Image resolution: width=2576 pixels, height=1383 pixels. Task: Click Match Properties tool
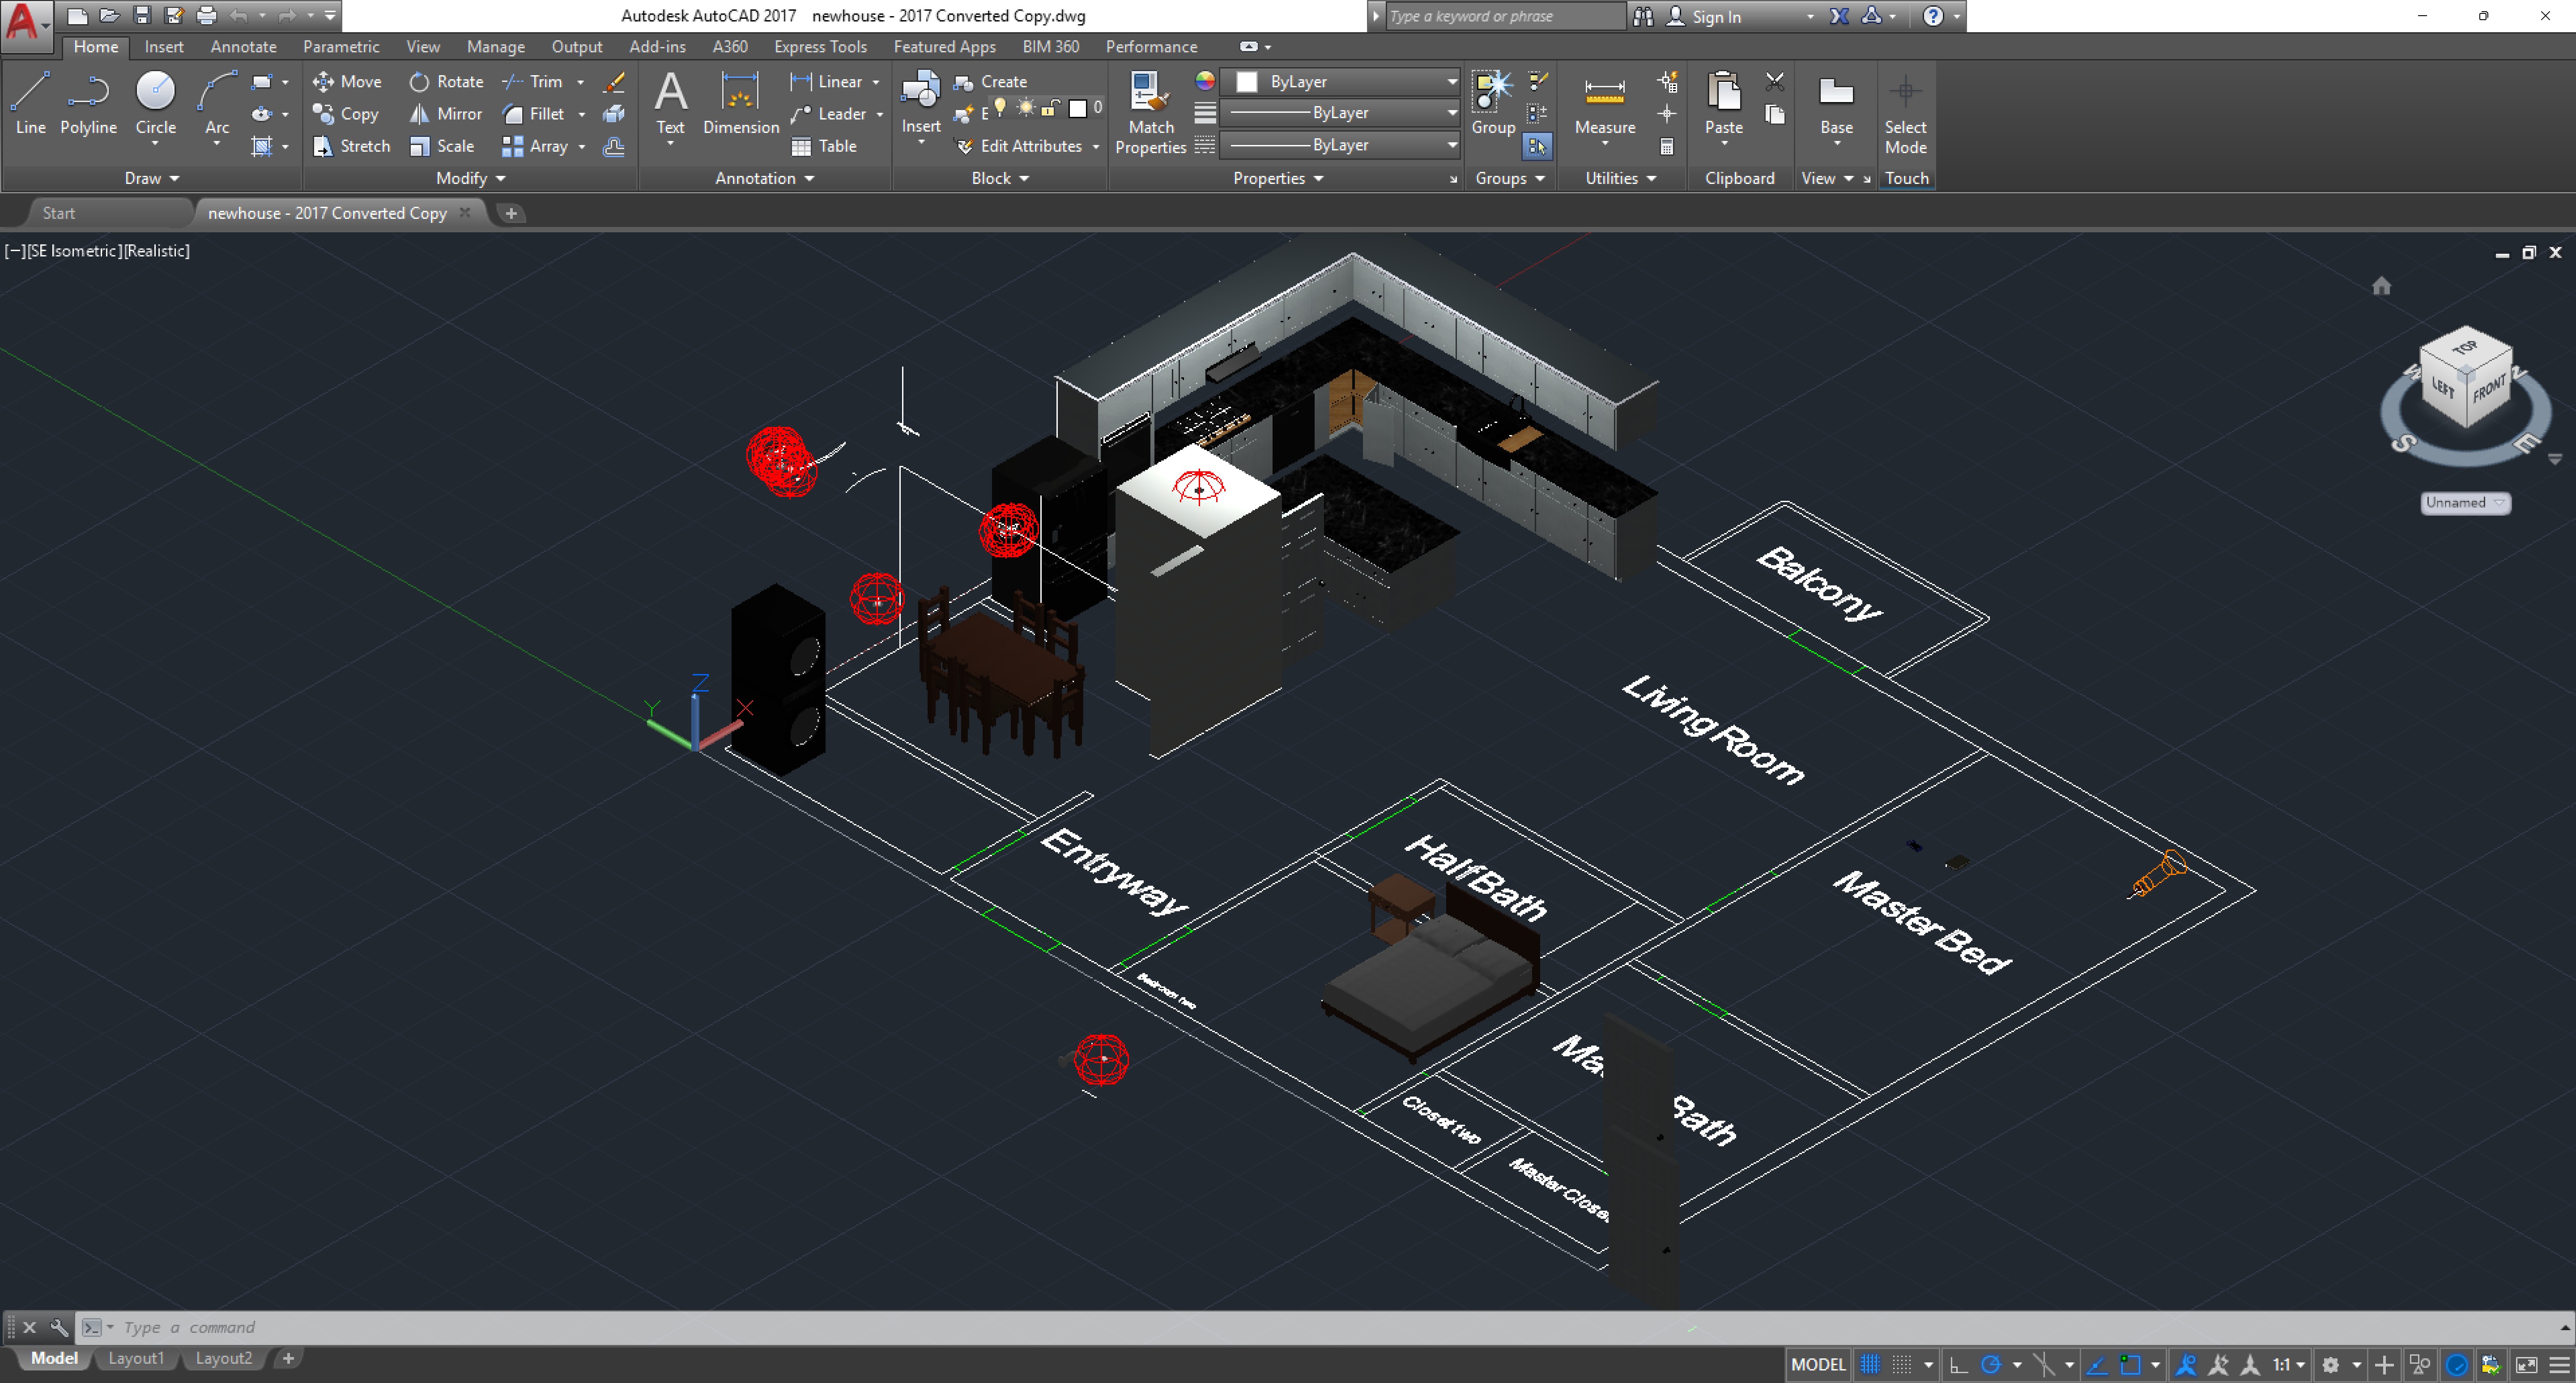point(1150,112)
